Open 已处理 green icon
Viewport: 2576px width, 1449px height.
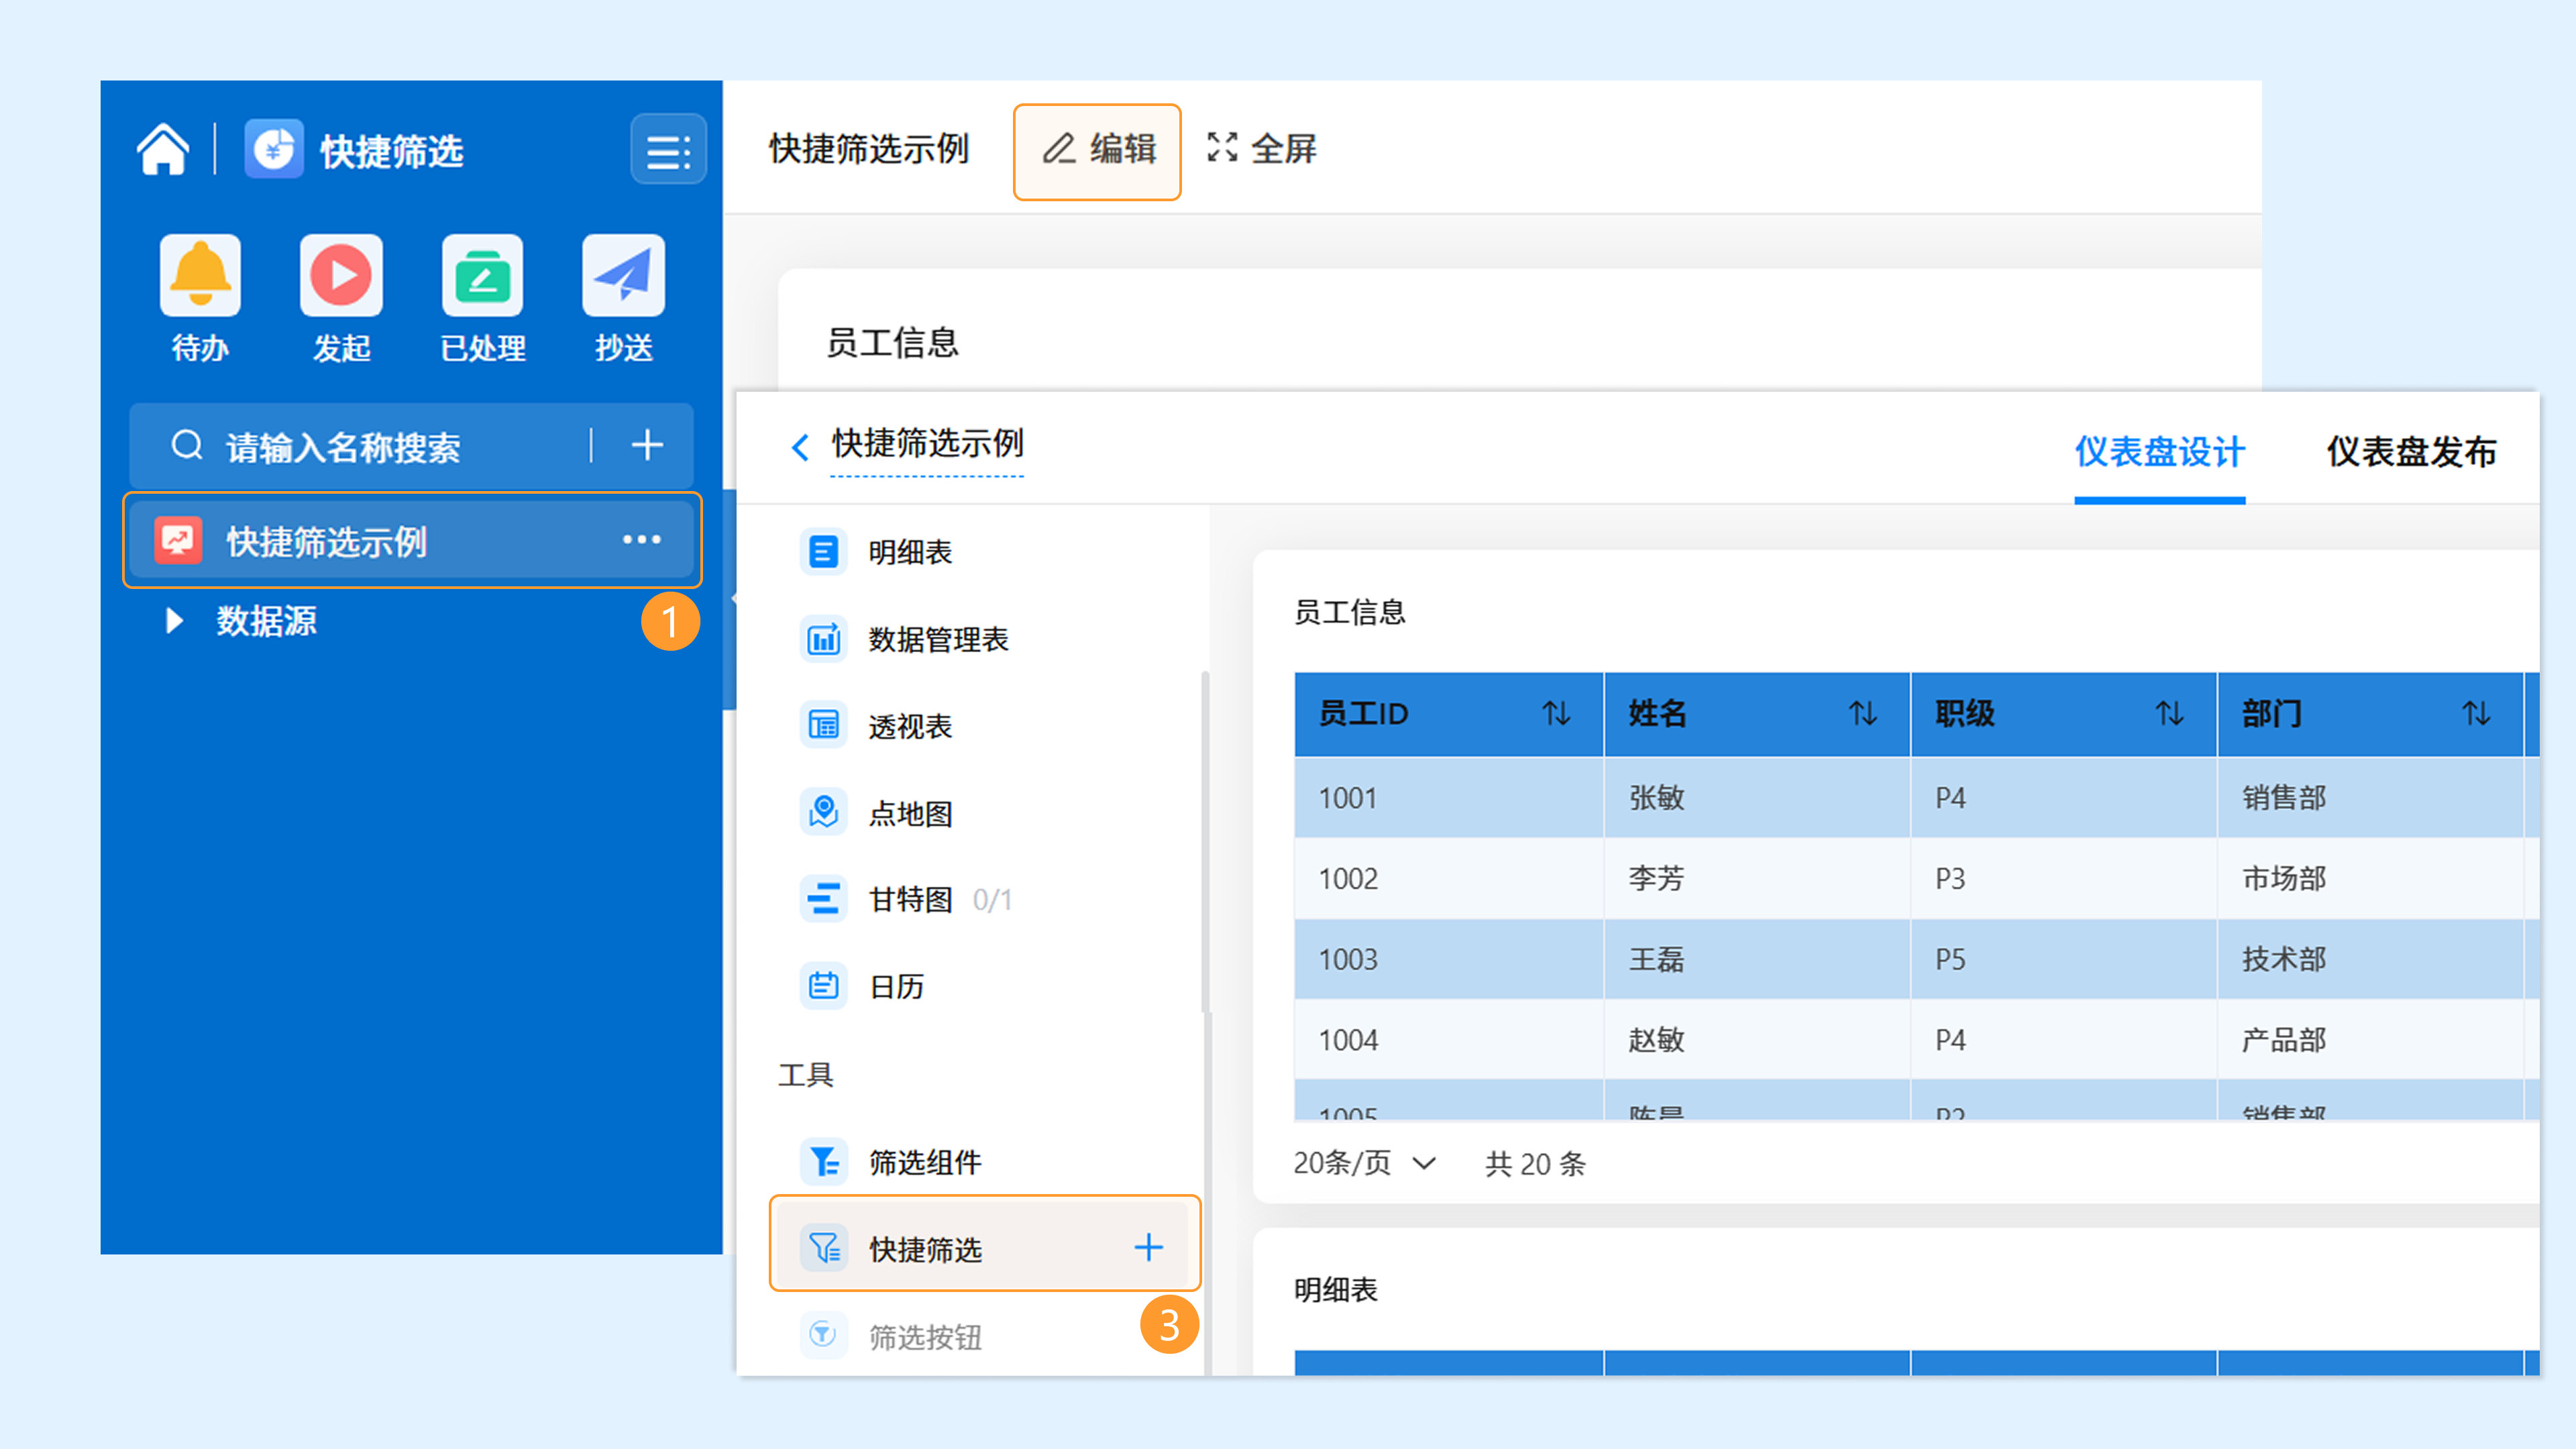(483, 275)
